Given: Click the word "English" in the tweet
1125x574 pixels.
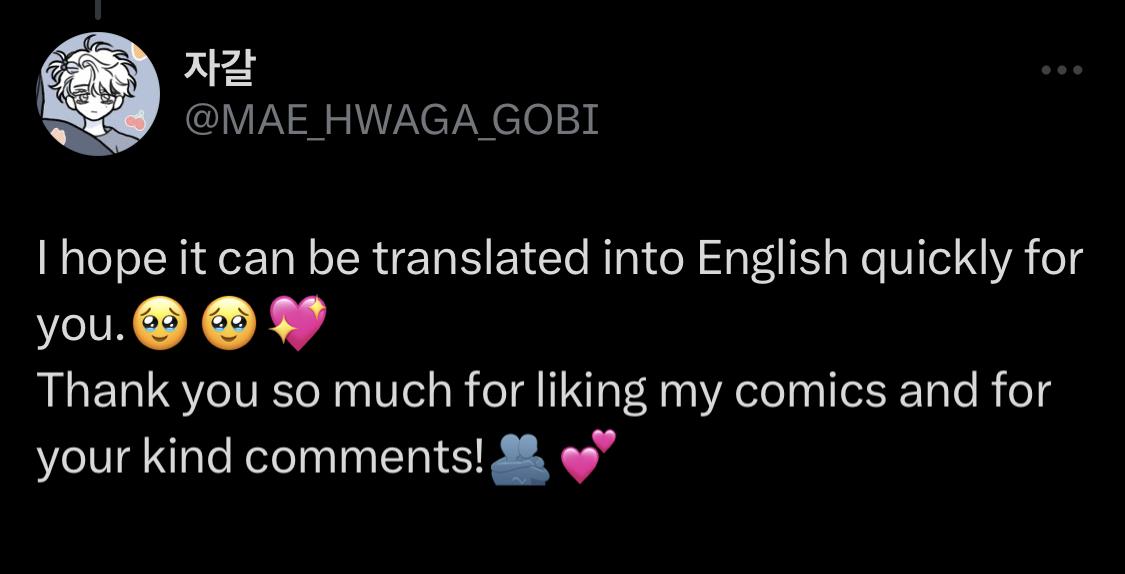Looking at the screenshot, I should pyautogui.click(x=773, y=260).
